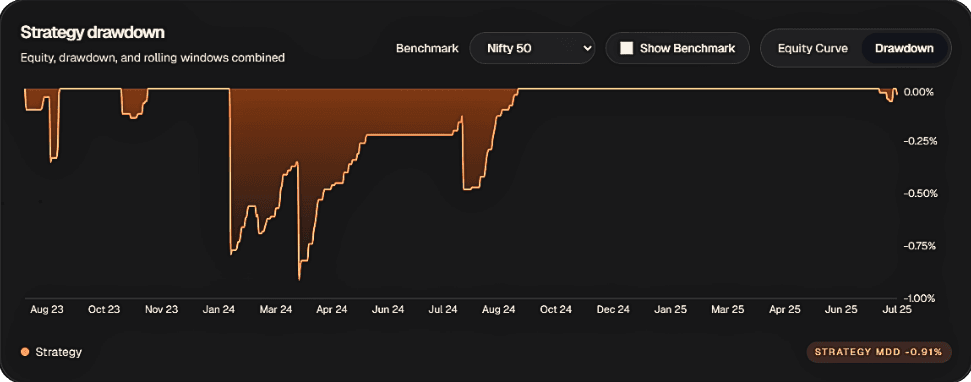Click the -0.75% y-axis value
The height and width of the screenshot is (382, 971).
(x=919, y=246)
